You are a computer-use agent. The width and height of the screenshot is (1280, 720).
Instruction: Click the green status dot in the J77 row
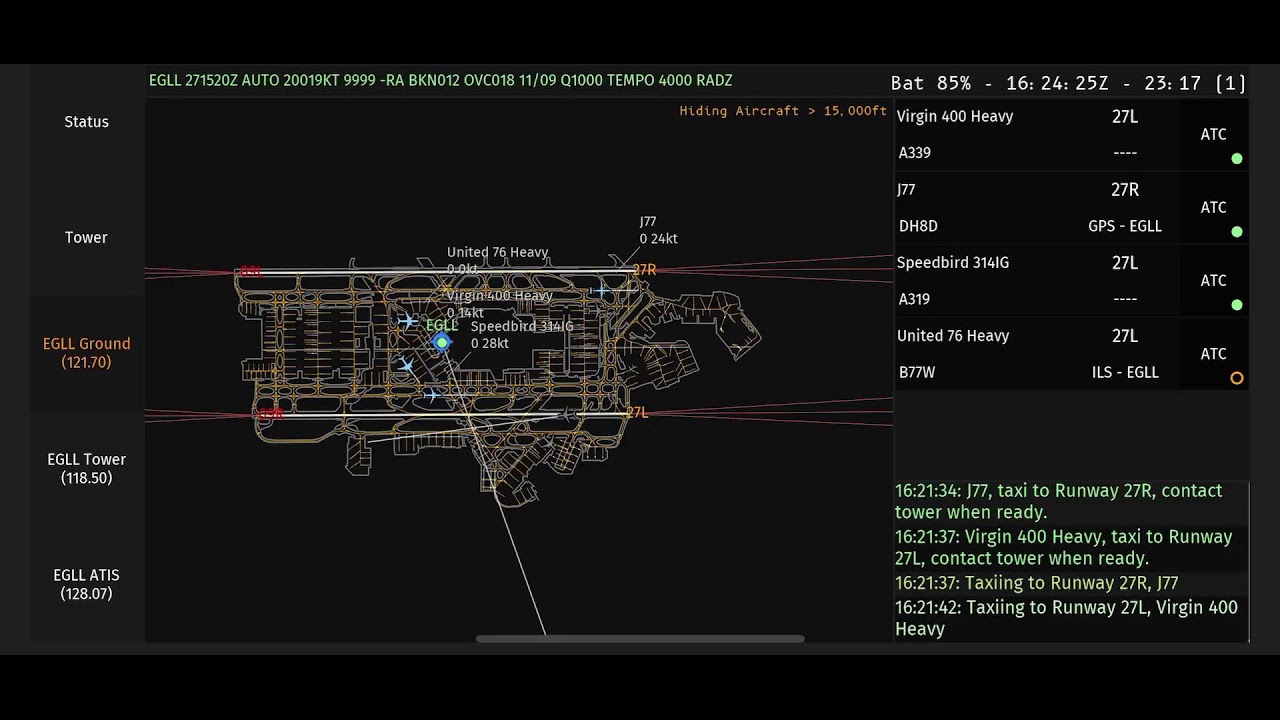pyautogui.click(x=1237, y=232)
